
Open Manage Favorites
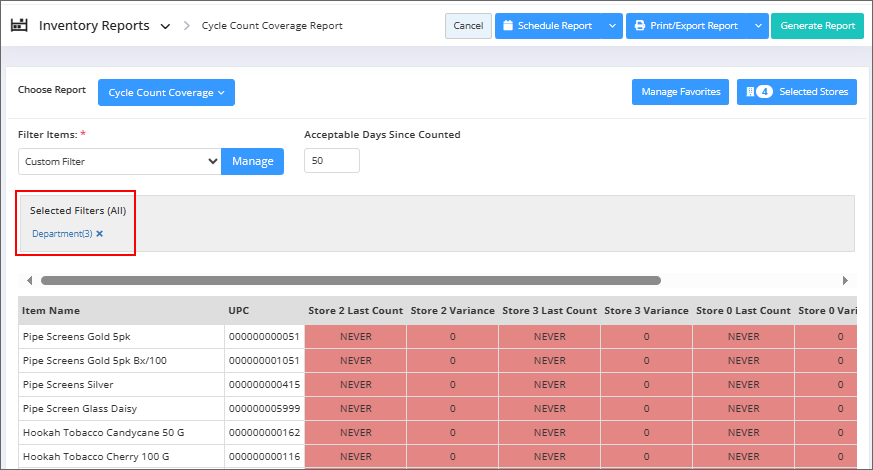[680, 92]
